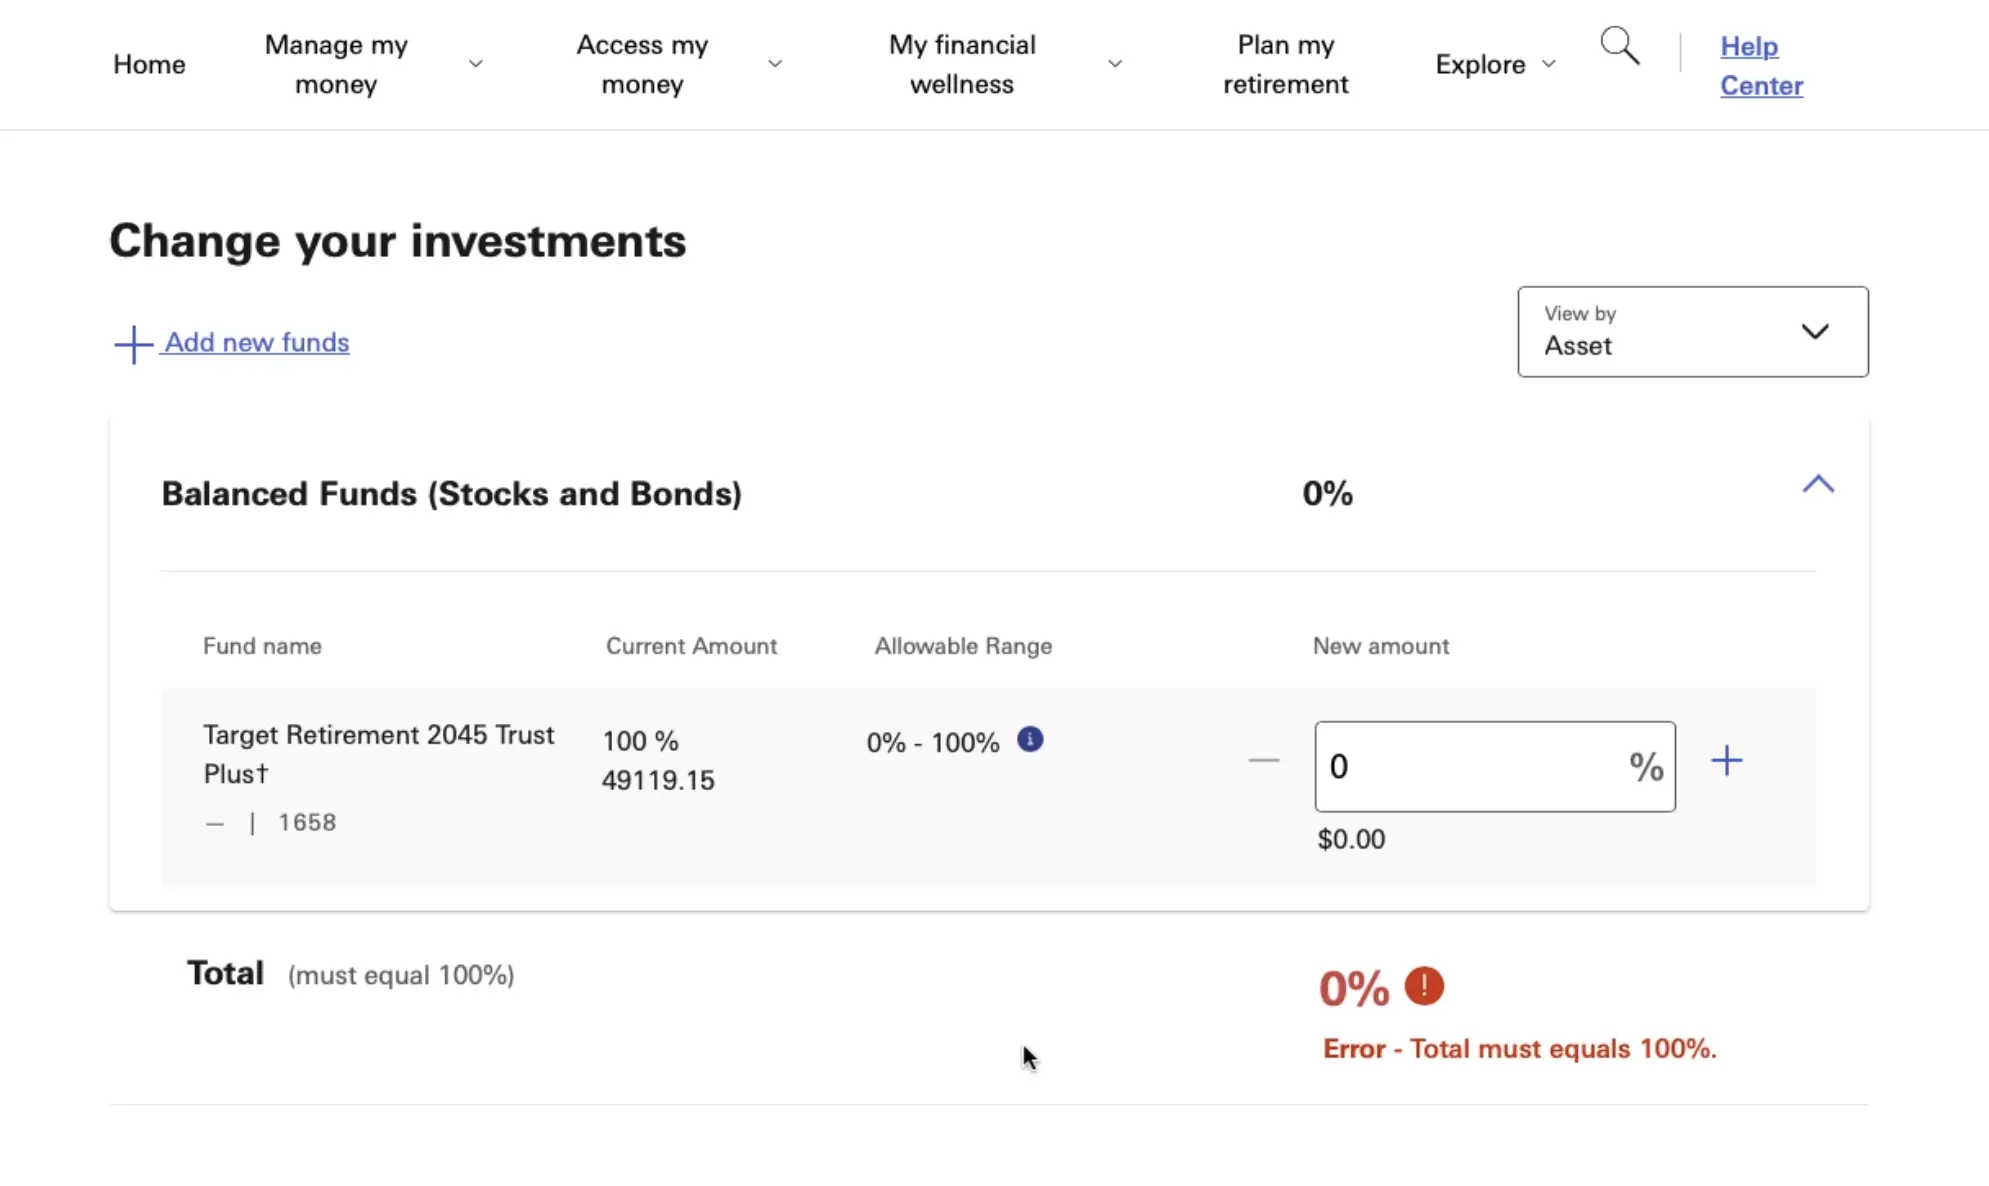
Task: Click the $0.00 amount below the input
Action: tap(1351, 839)
